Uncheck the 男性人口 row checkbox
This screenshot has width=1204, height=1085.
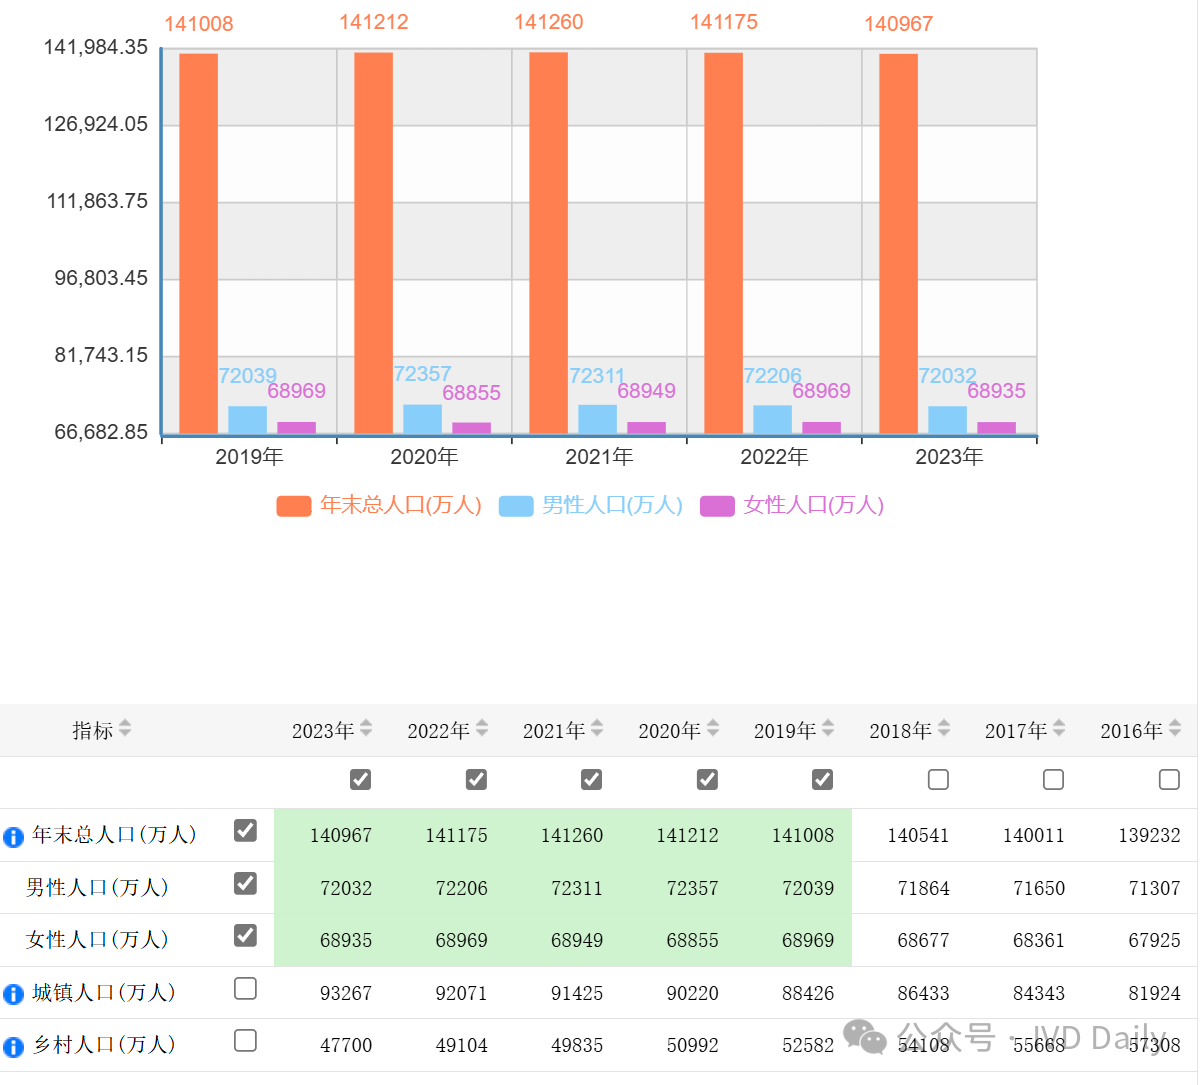tap(245, 884)
